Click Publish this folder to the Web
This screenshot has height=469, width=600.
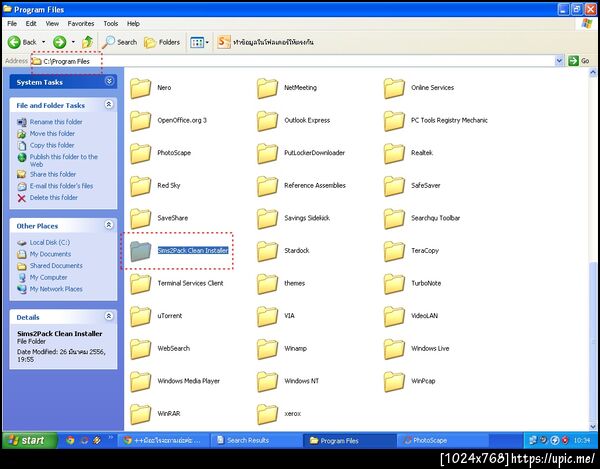[64, 160]
